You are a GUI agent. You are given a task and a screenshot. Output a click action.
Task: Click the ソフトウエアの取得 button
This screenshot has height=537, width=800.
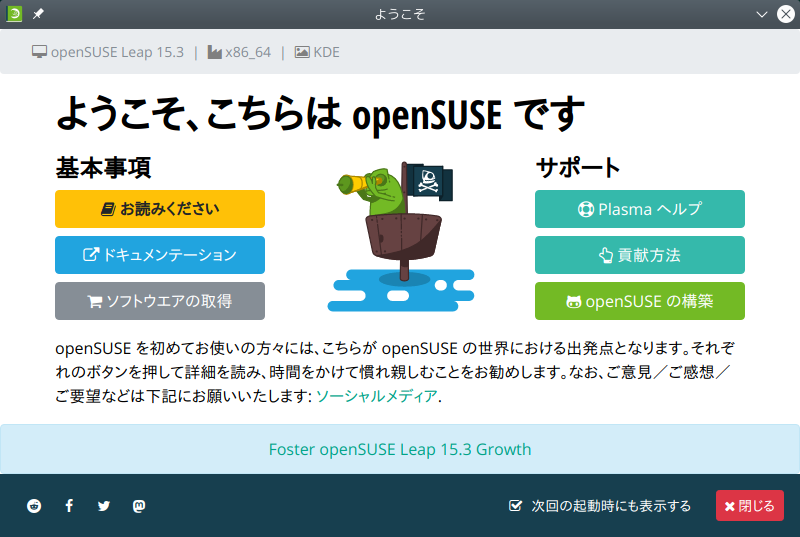[x=160, y=301]
